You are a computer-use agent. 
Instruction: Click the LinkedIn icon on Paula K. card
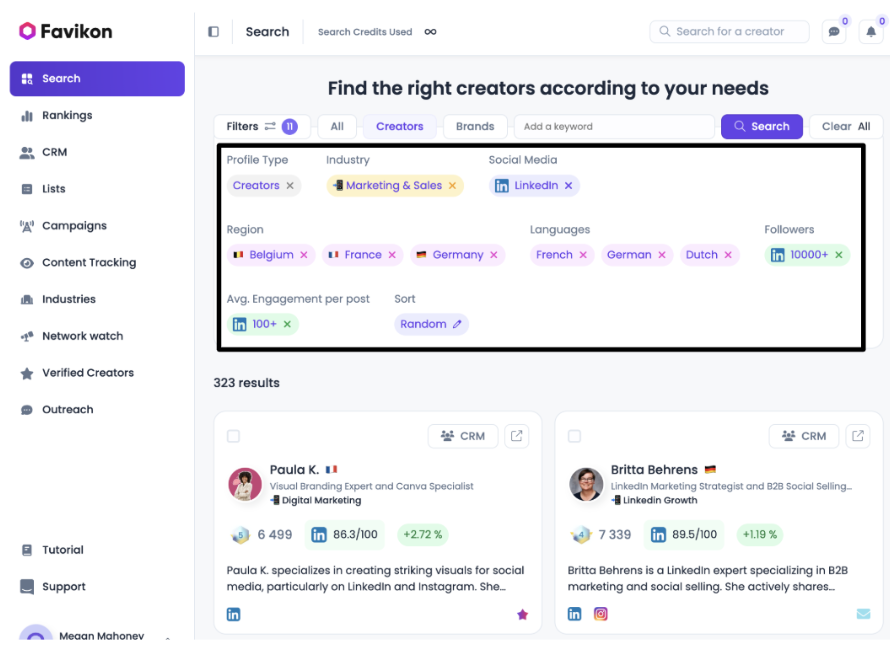[233, 614]
